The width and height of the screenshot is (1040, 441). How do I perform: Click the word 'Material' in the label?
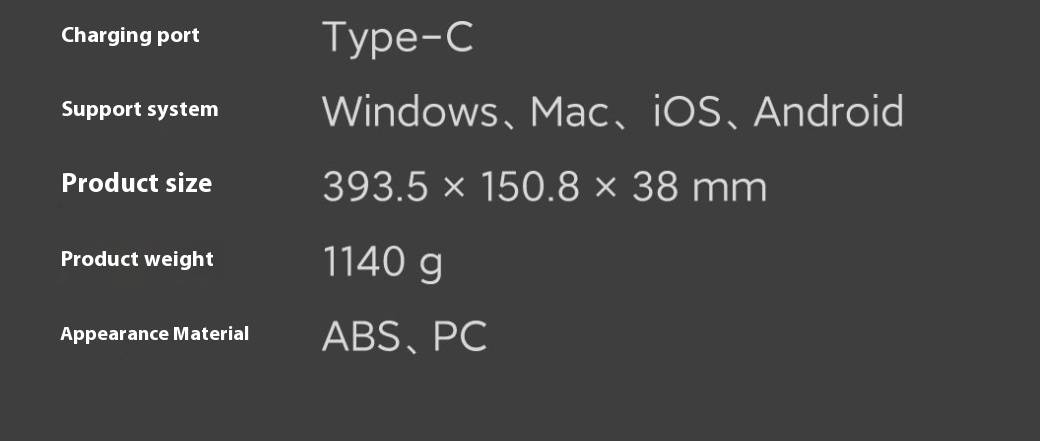point(211,333)
